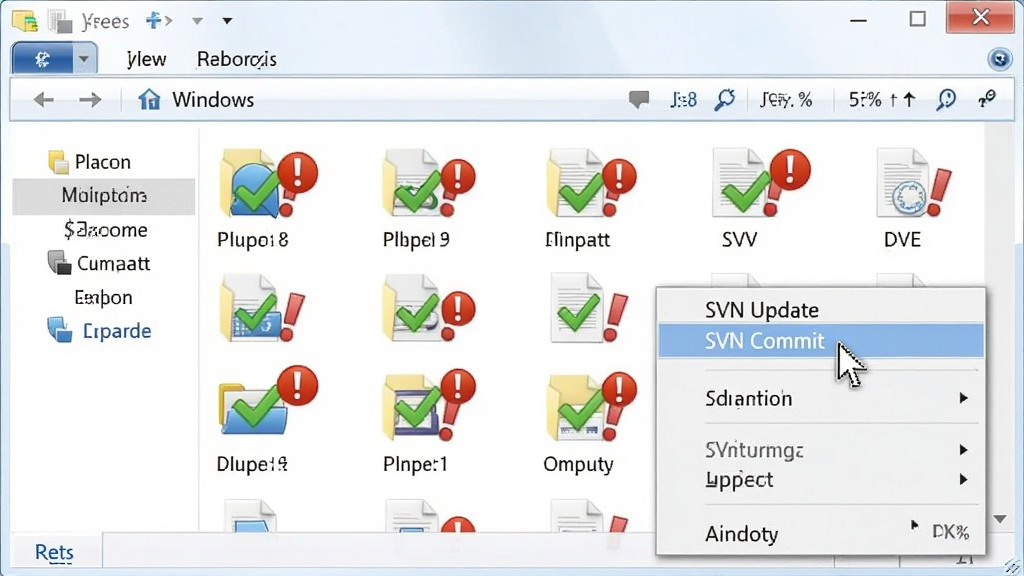Click the magnifier search icon in toolbar
Screen dimensions: 1024x576
tap(724, 100)
